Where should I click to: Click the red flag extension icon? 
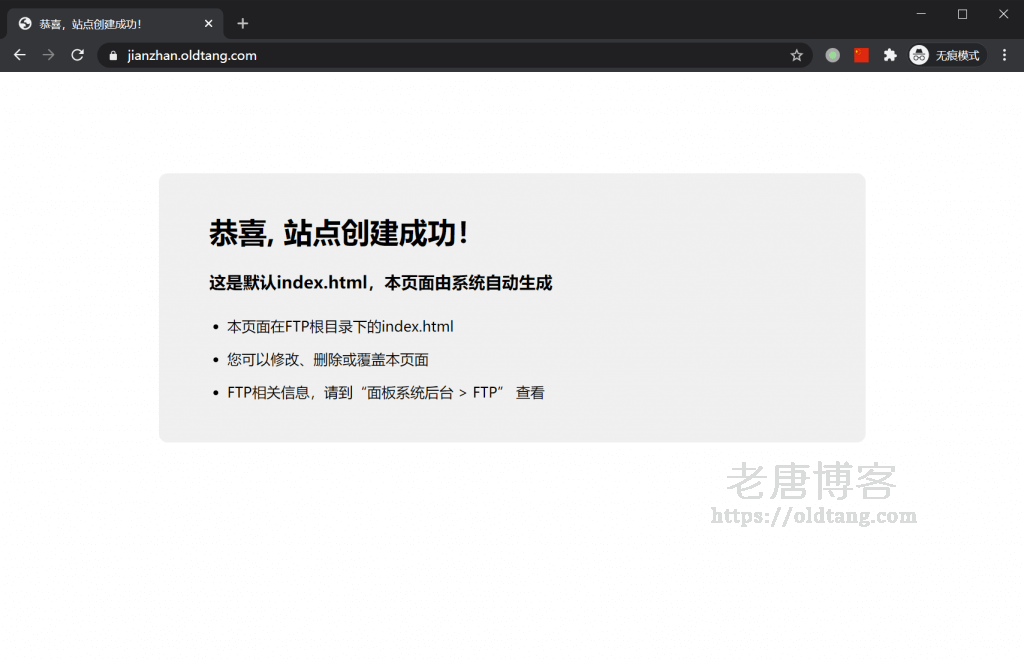861,56
